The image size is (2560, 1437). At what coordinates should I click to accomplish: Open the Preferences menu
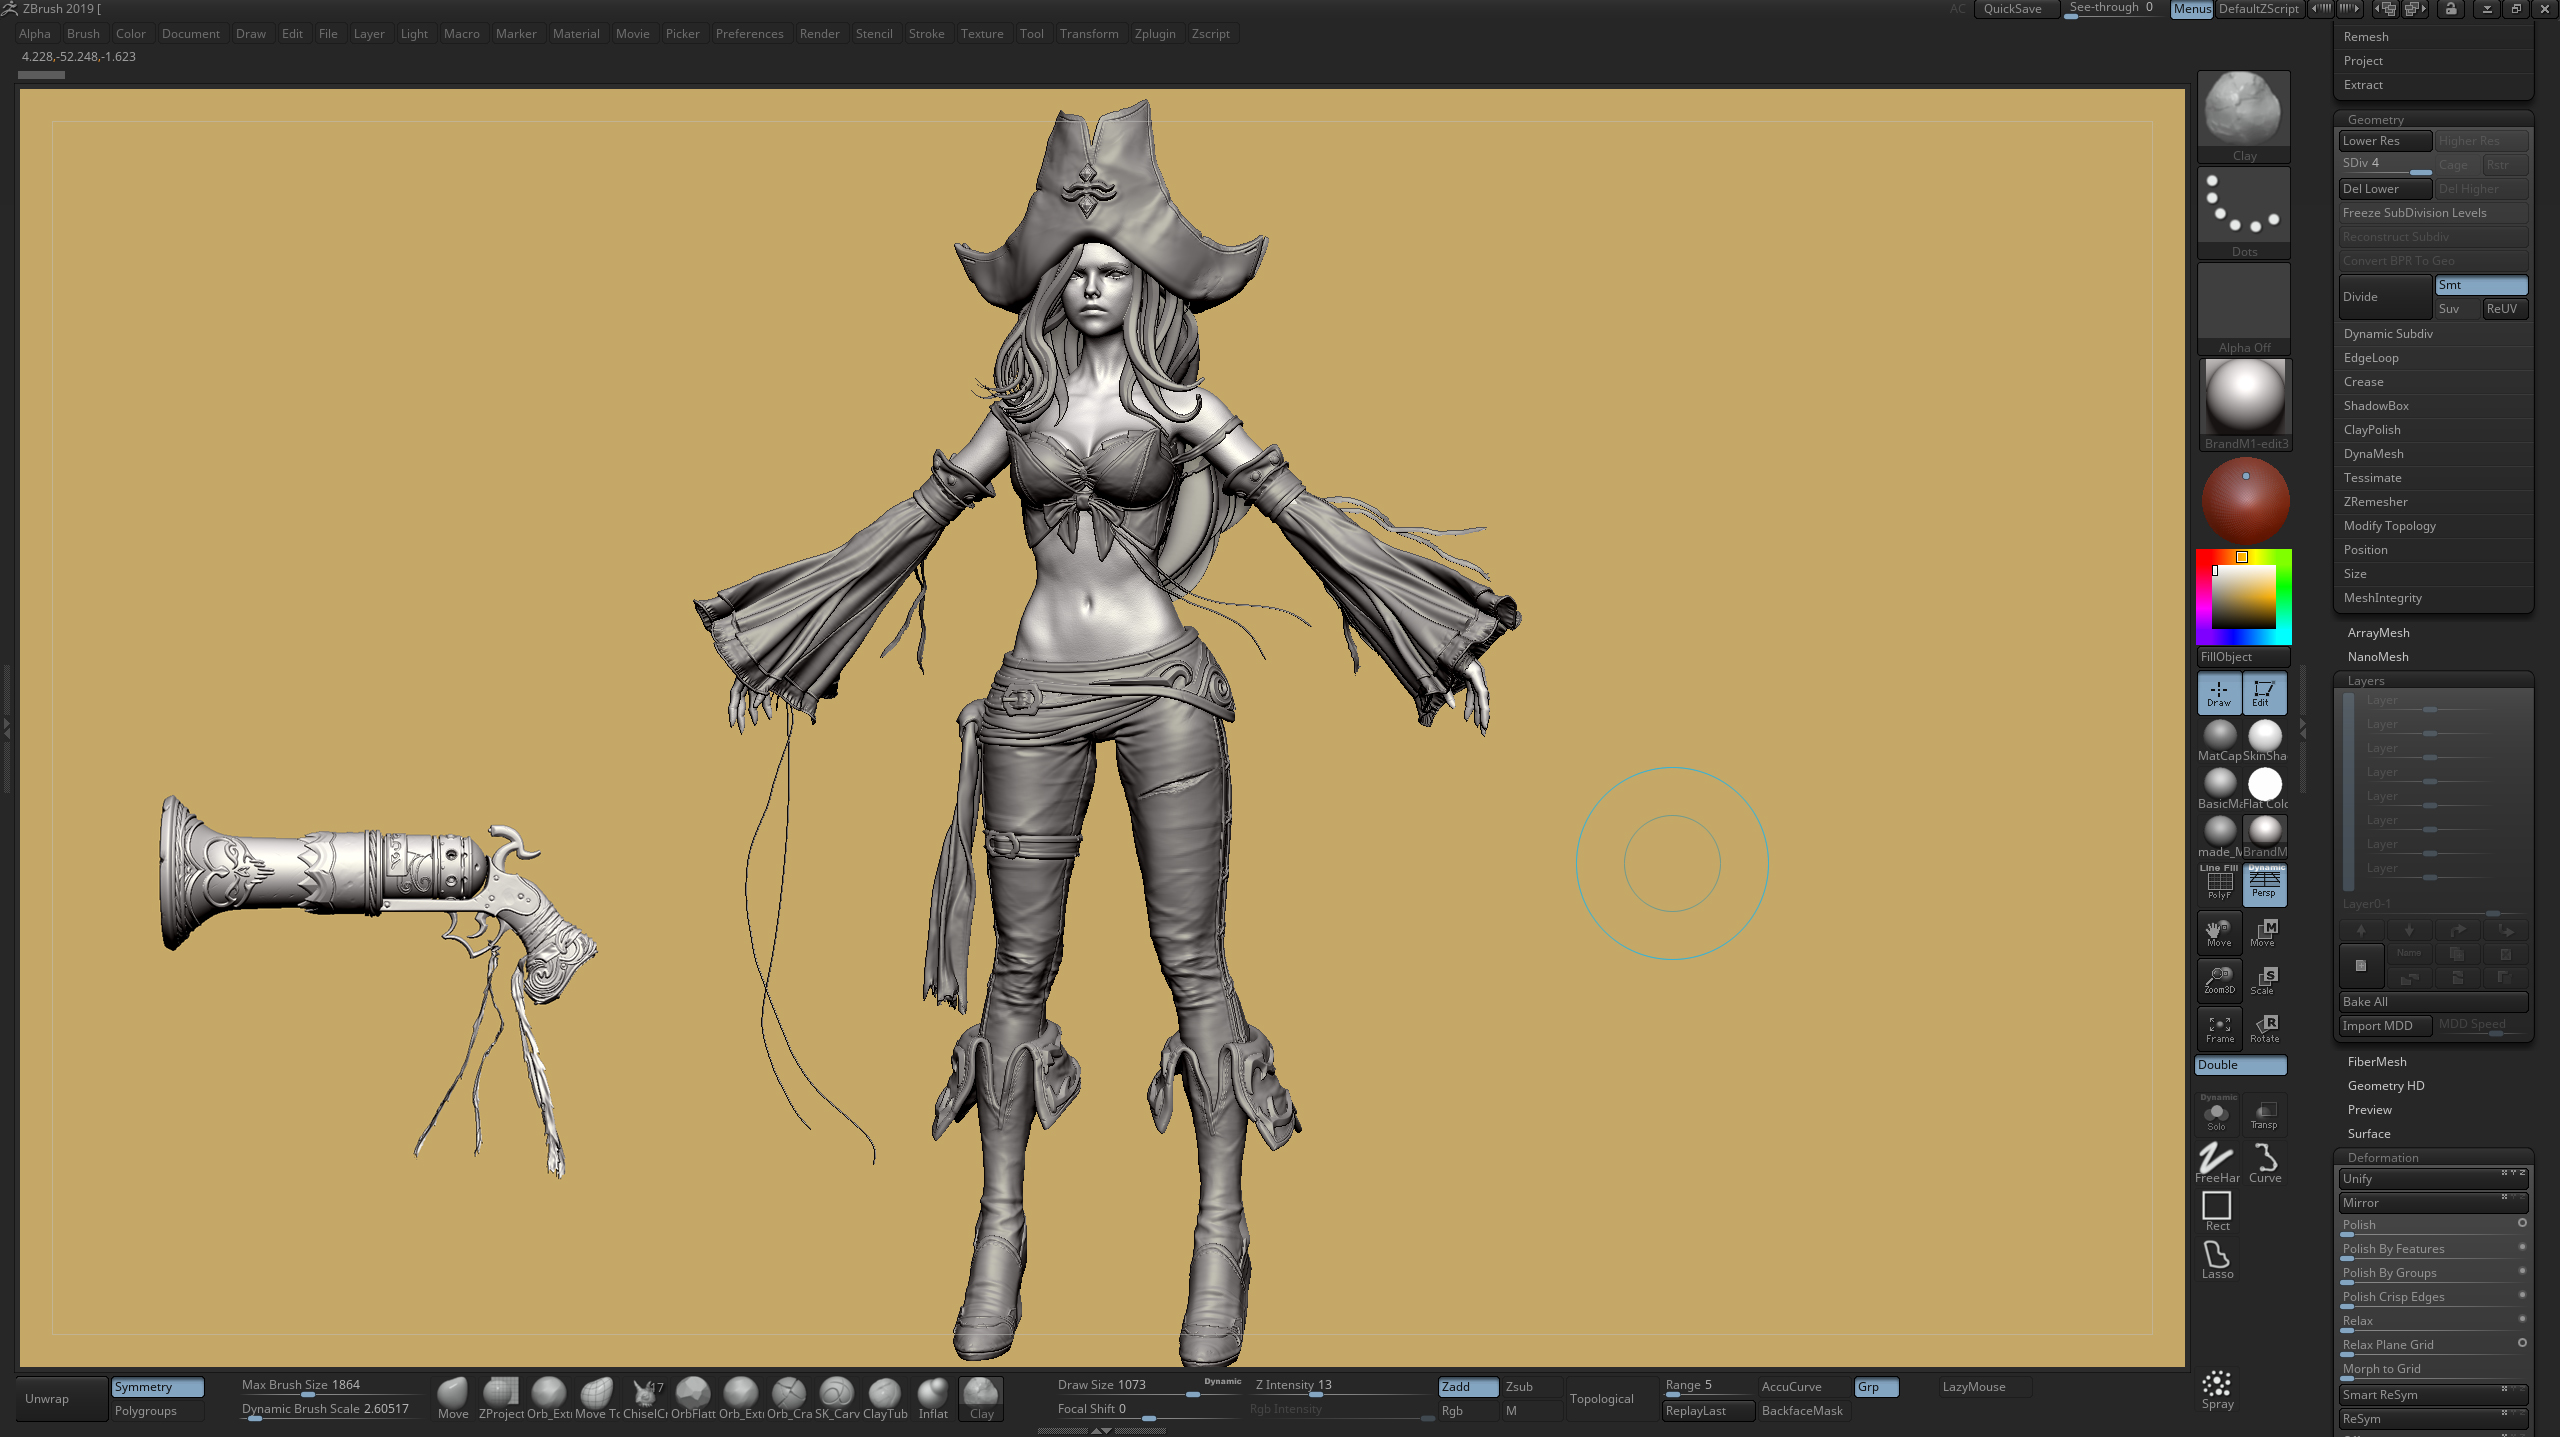(749, 34)
